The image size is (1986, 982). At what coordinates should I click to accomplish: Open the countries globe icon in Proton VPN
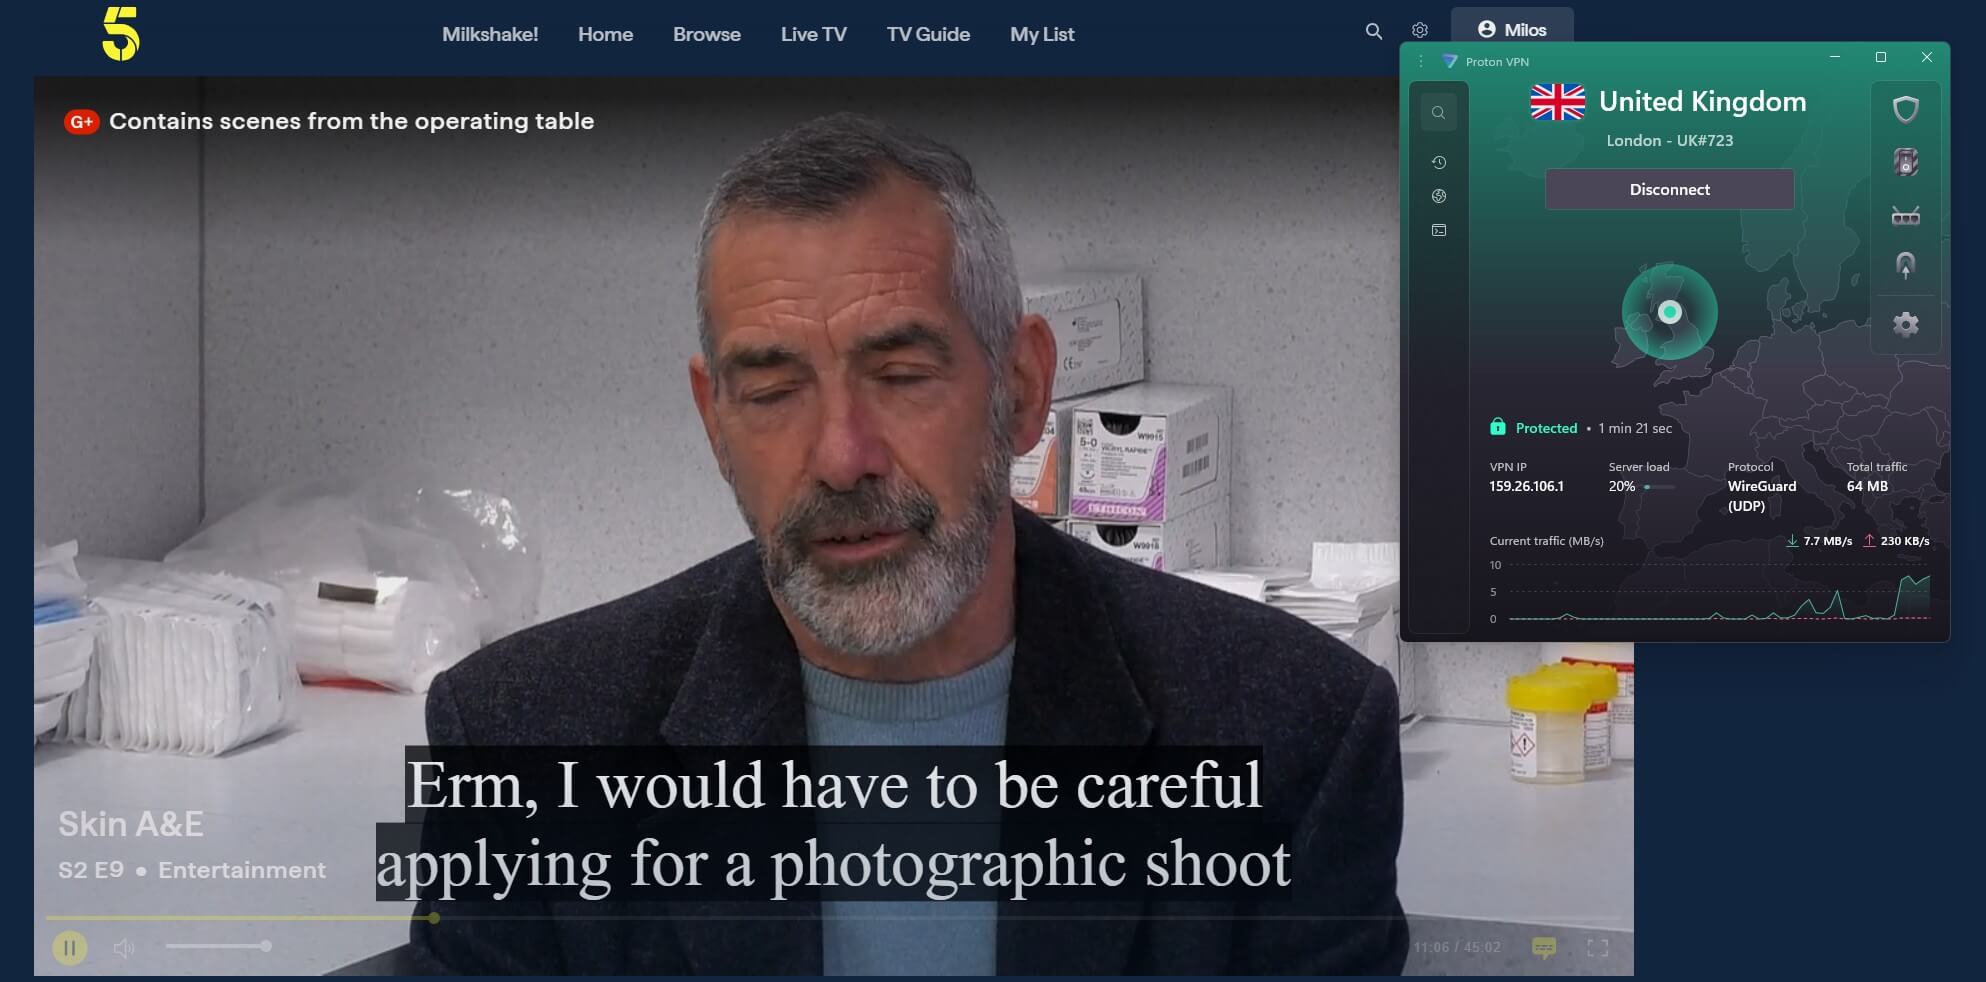click(1438, 196)
